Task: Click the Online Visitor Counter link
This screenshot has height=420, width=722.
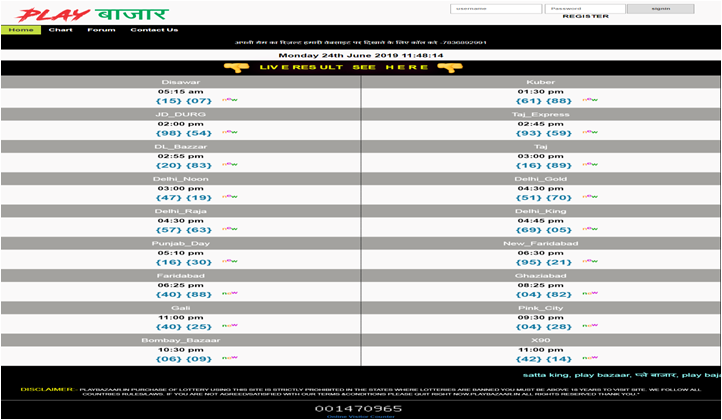Action: pos(361,416)
